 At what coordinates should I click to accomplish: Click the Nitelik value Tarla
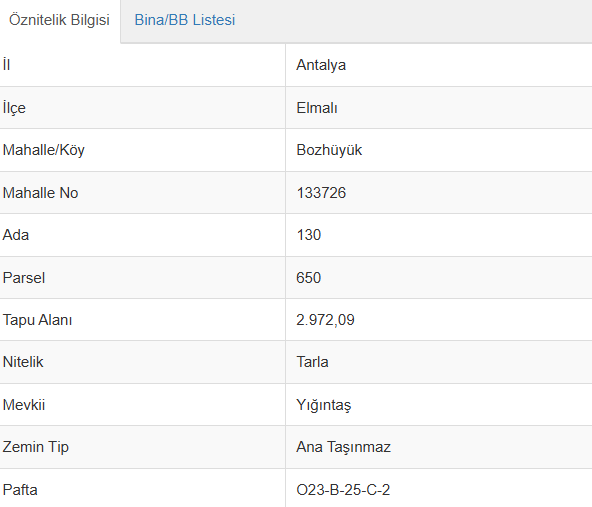[312, 362]
